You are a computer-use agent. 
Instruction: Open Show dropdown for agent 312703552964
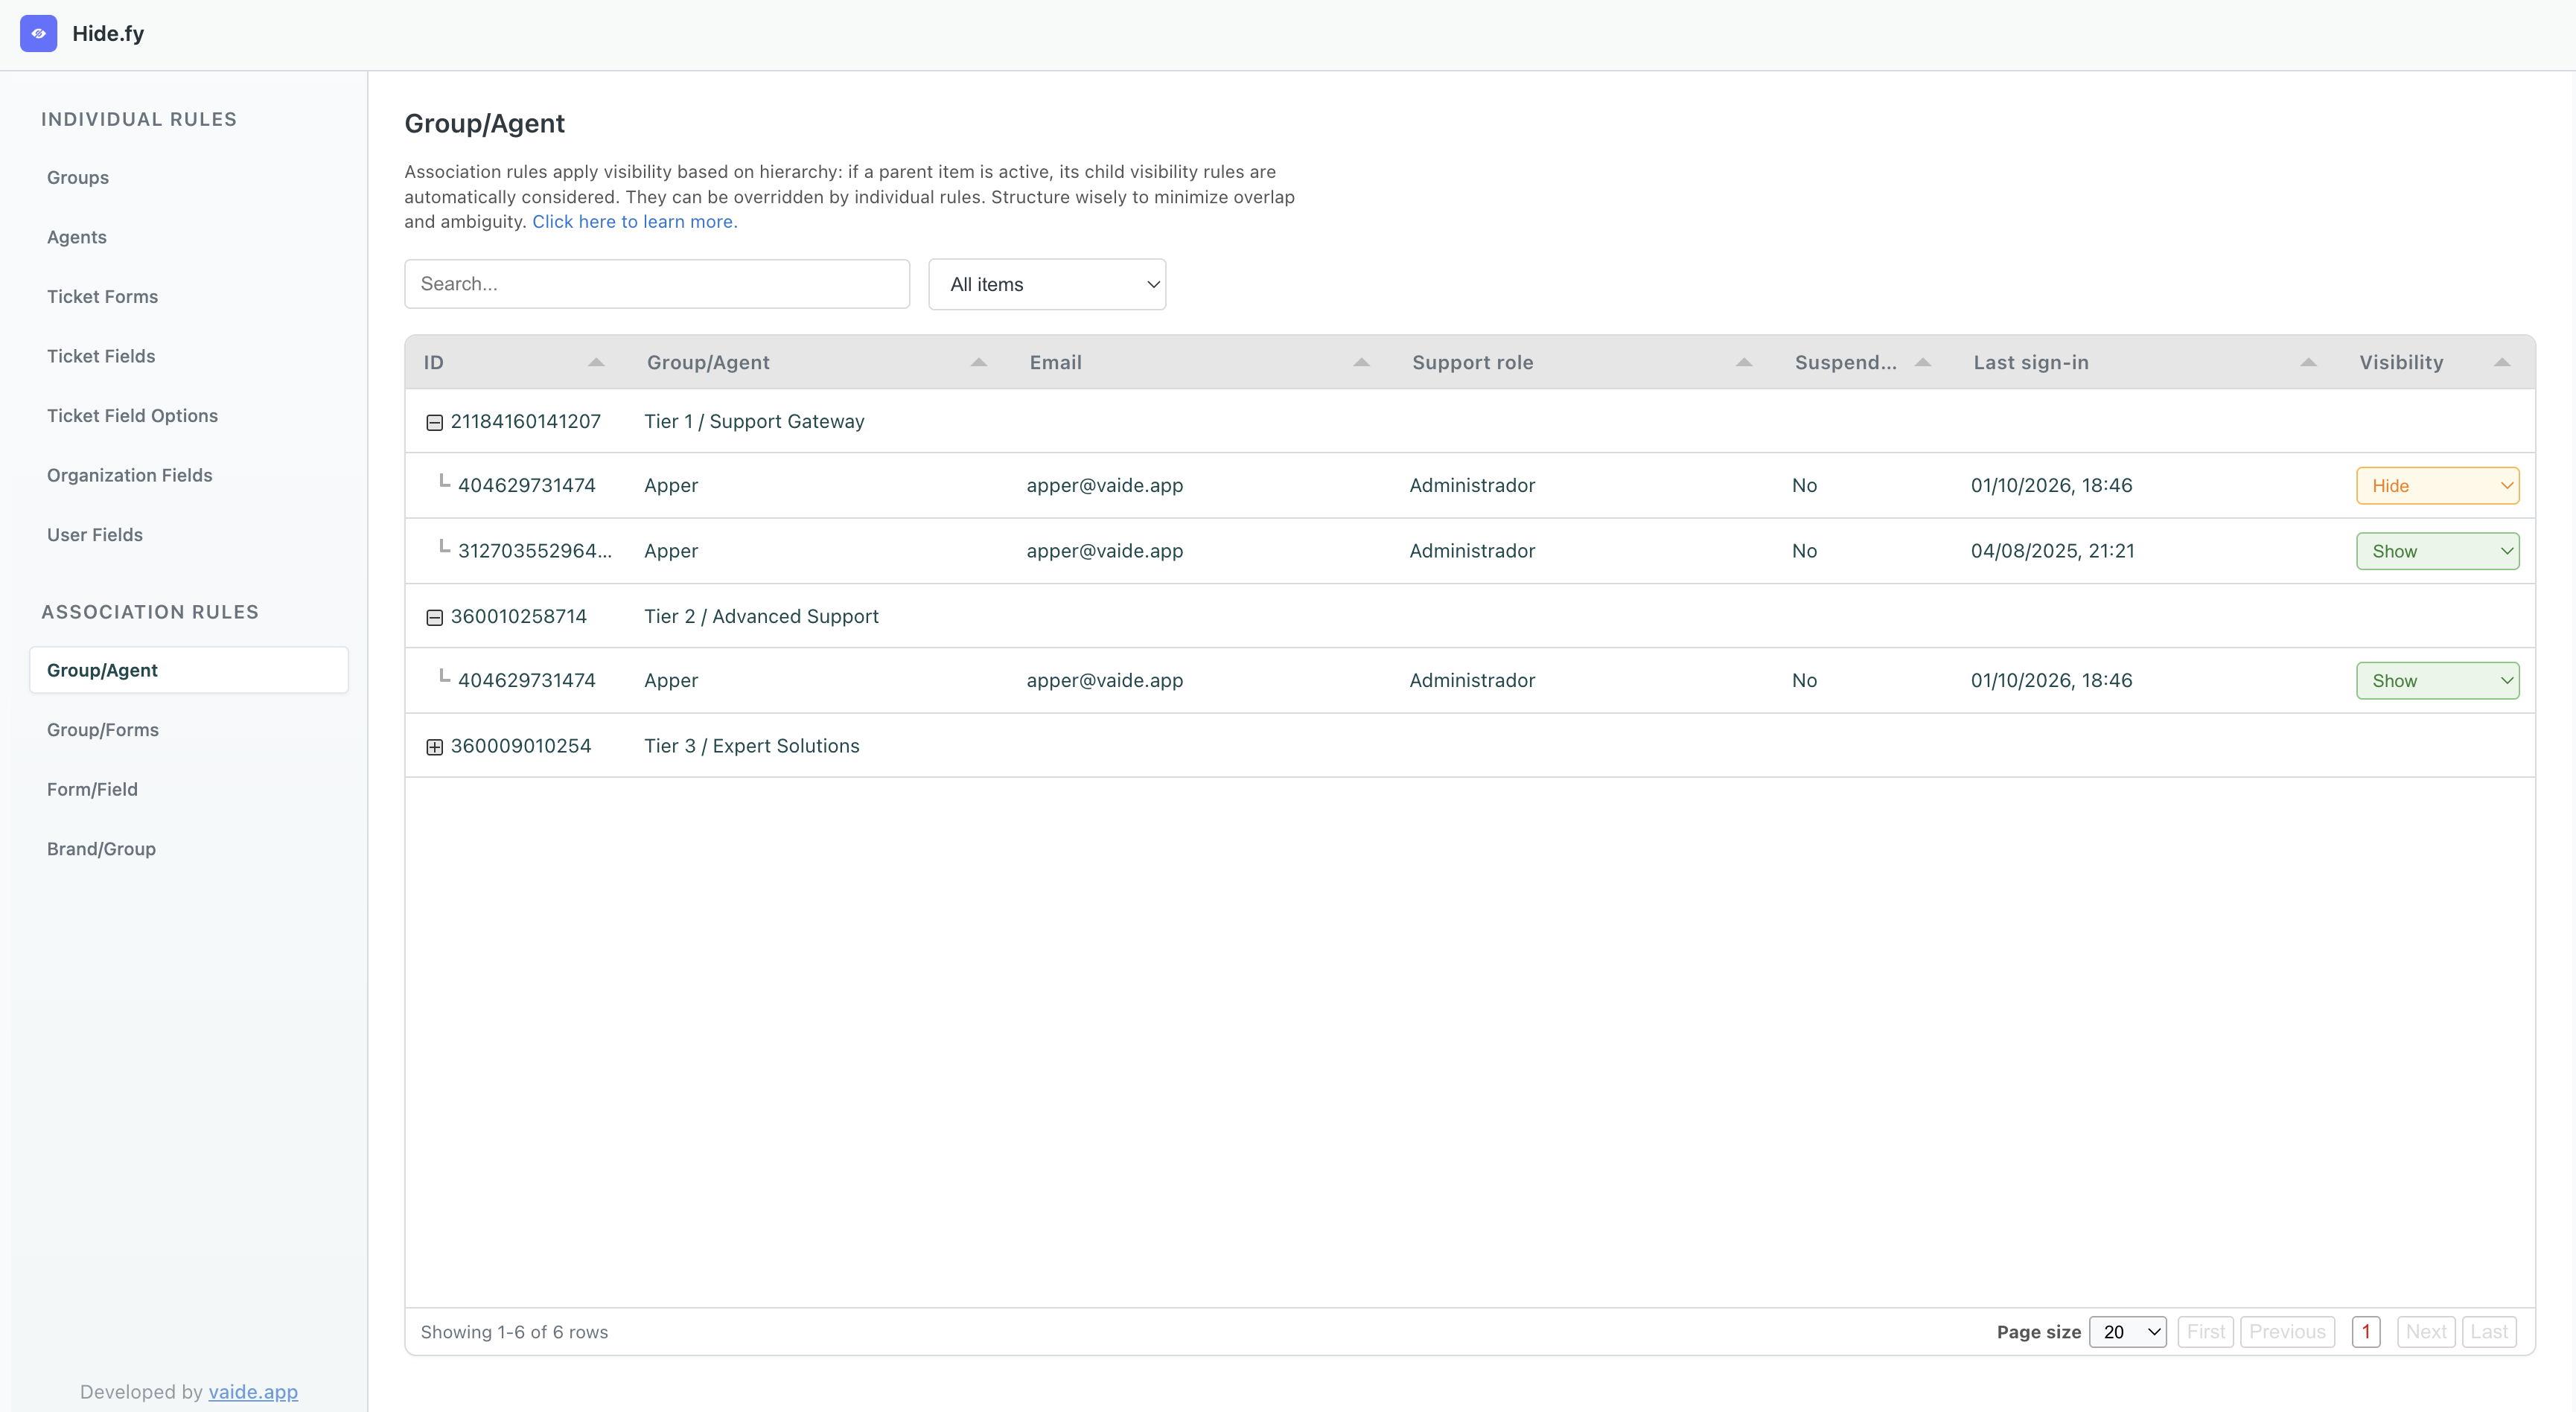[2437, 551]
